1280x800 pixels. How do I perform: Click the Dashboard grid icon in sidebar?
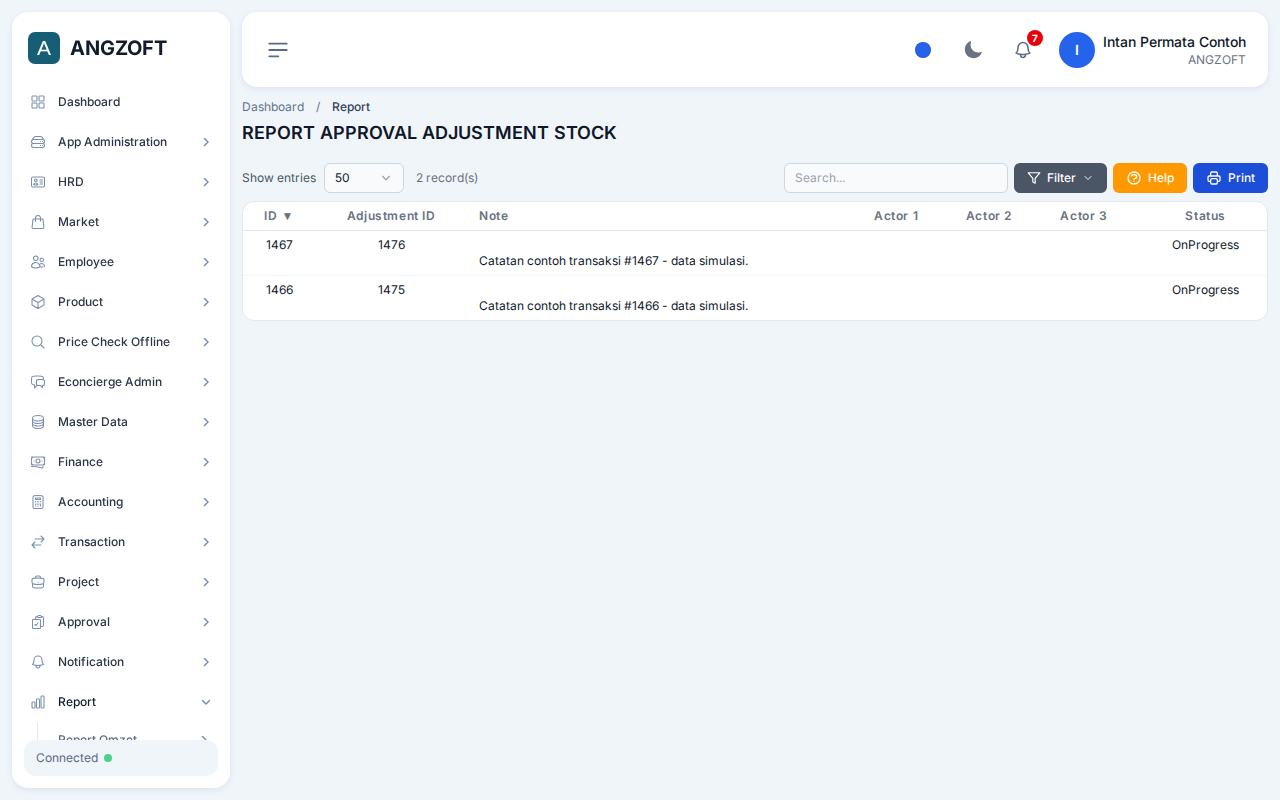38,102
